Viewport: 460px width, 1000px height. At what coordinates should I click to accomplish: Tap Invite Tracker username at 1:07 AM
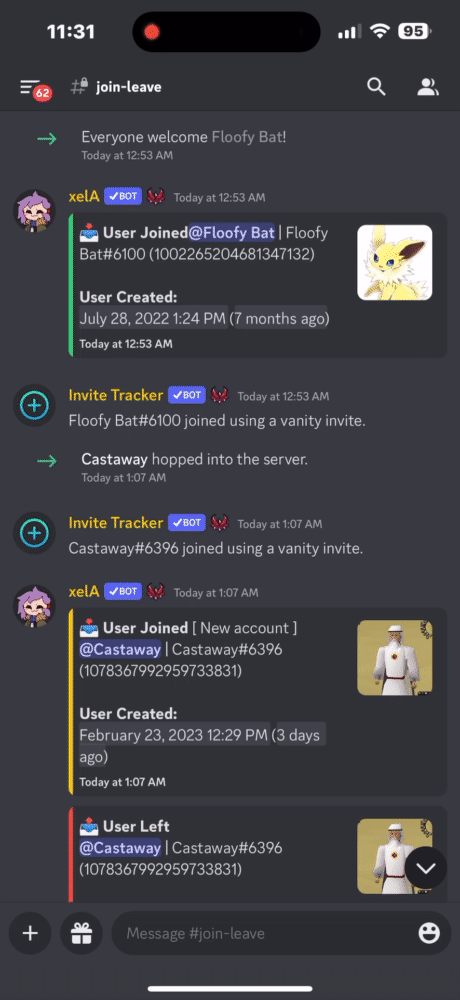(116, 523)
